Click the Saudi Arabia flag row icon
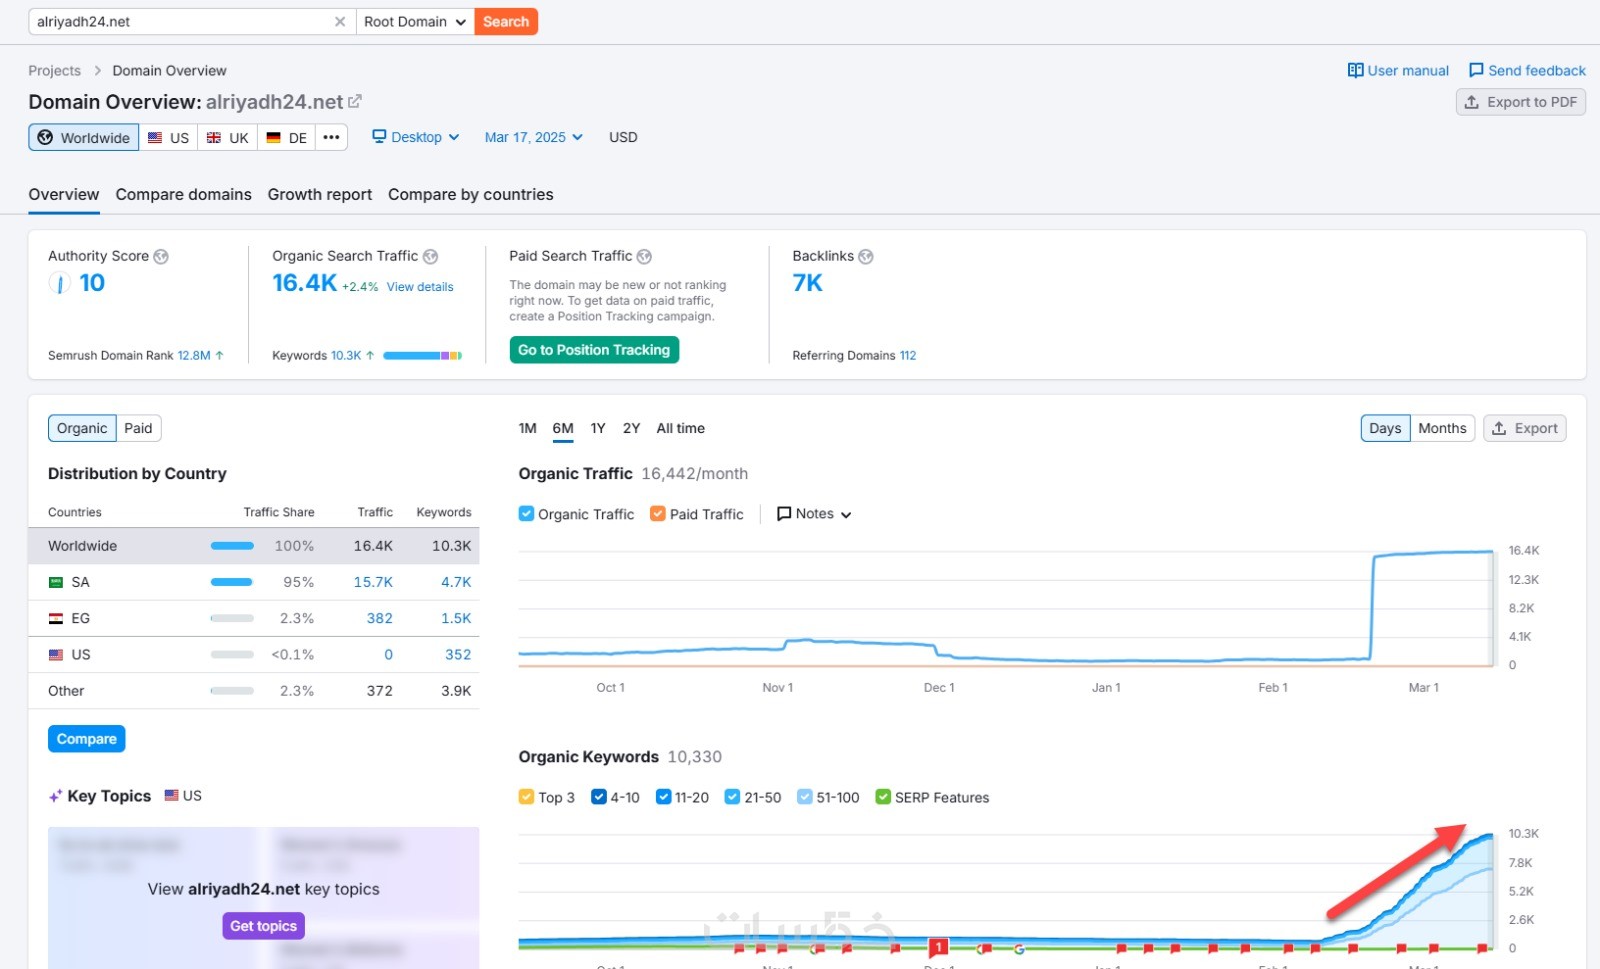Image resolution: width=1600 pixels, height=969 pixels. pos(56,582)
